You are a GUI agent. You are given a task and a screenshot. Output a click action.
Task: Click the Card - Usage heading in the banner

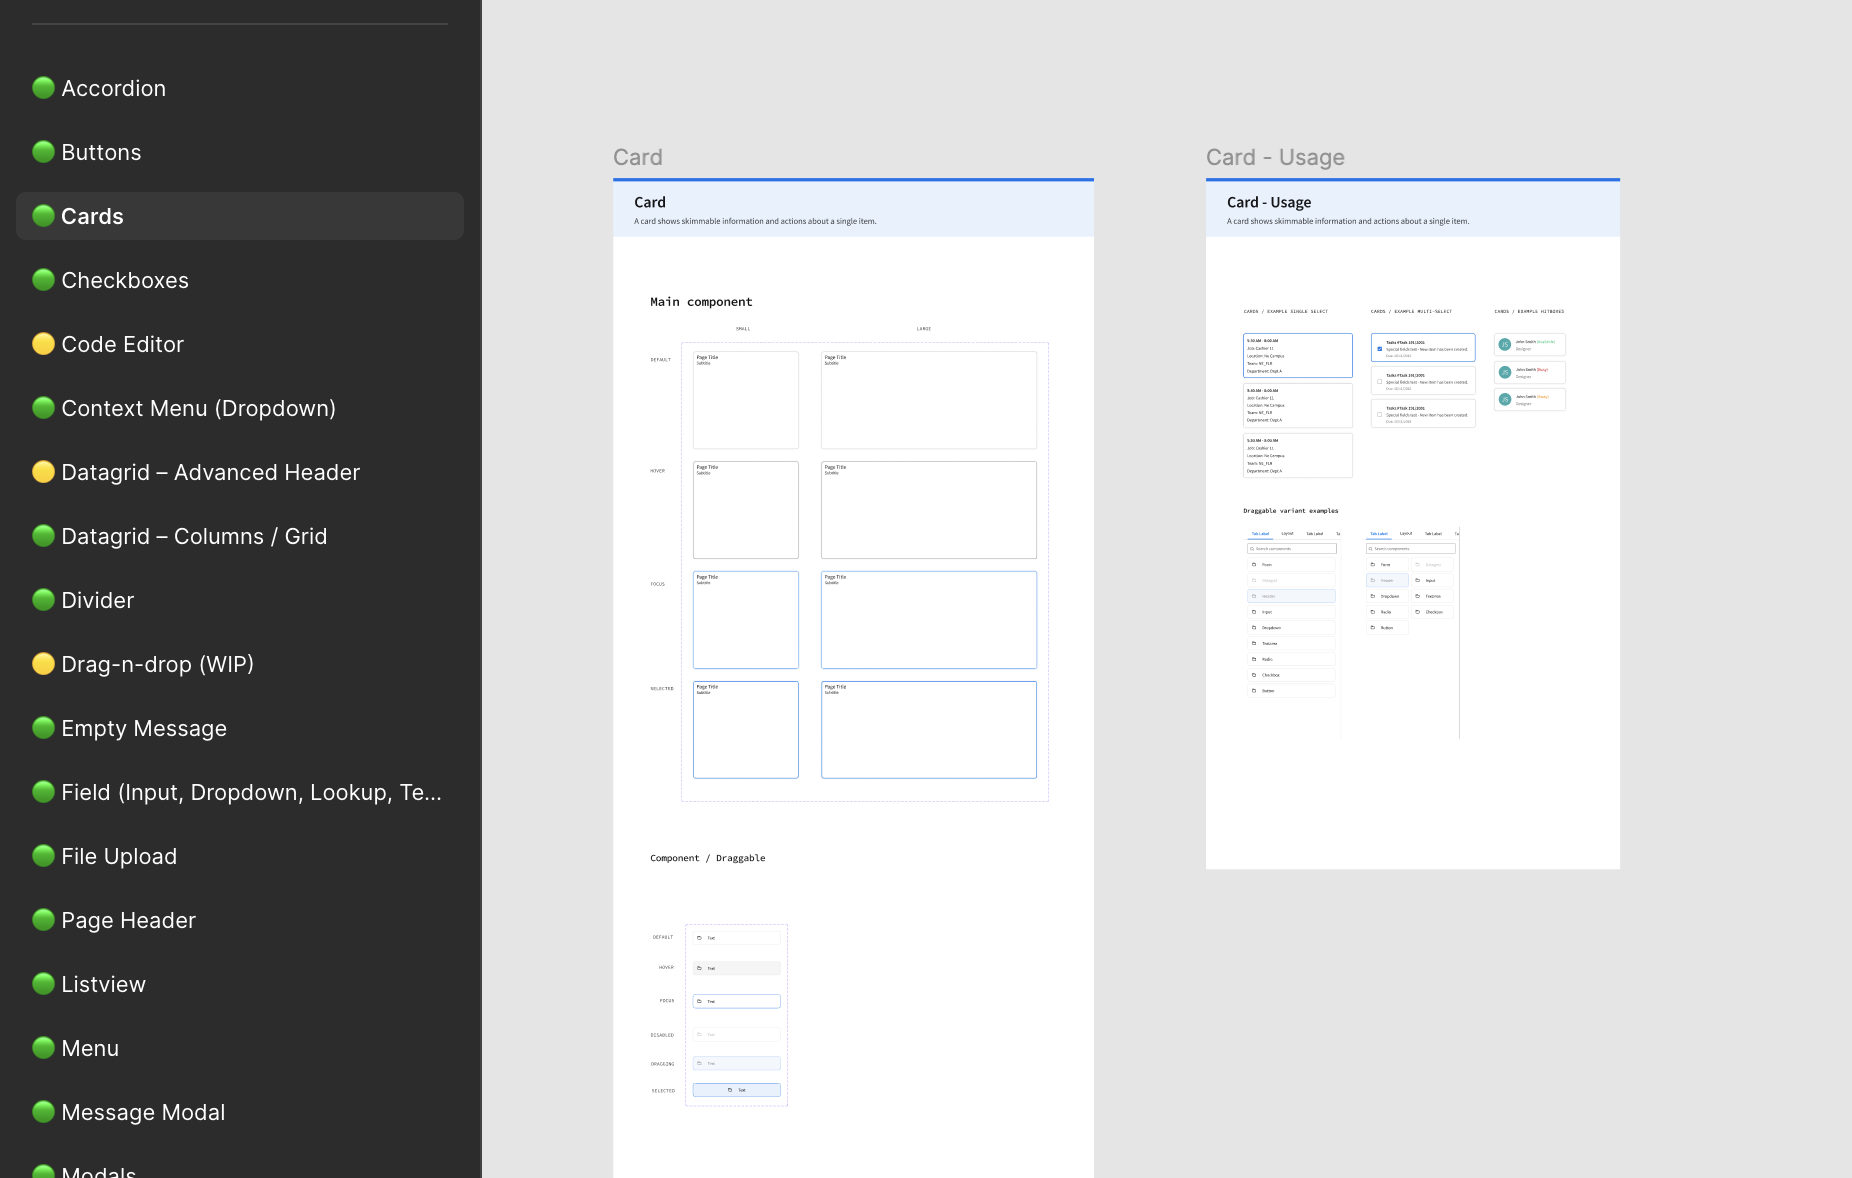(1269, 202)
